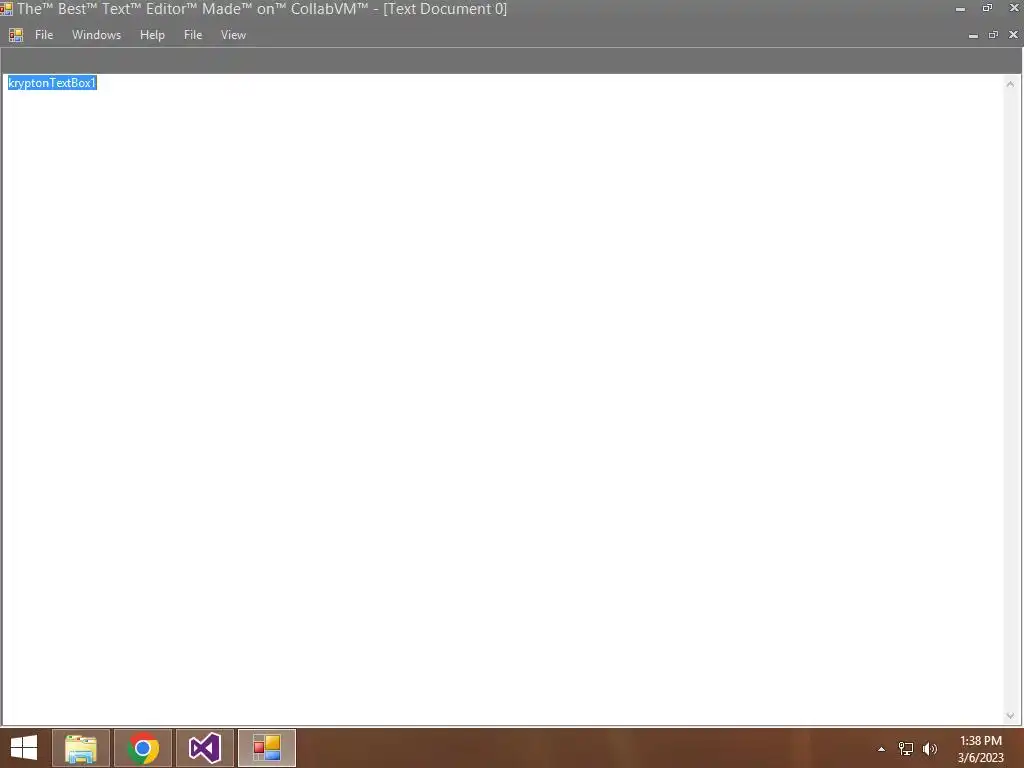Show hidden system tray icons
This screenshot has width=1024, height=768.
(882, 749)
